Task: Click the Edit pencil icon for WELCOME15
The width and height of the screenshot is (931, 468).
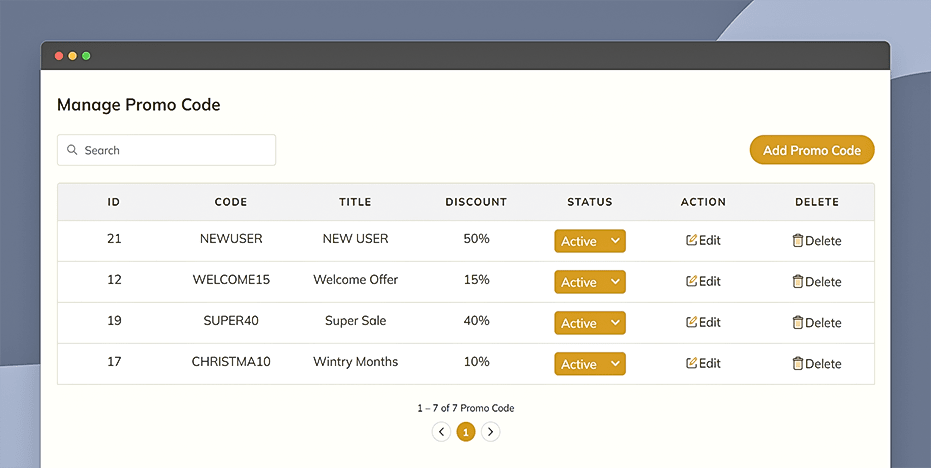Action: coord(691,281)
